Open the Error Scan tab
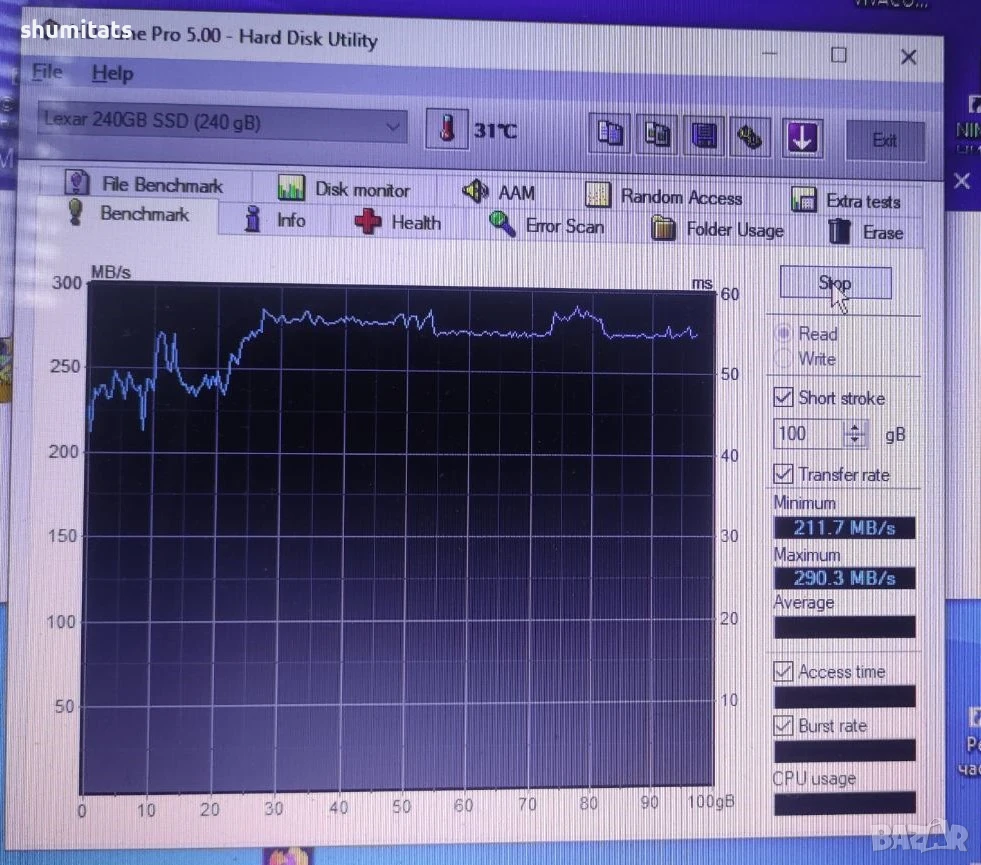This screenshot has width=981, height=865. pos(546,225)
